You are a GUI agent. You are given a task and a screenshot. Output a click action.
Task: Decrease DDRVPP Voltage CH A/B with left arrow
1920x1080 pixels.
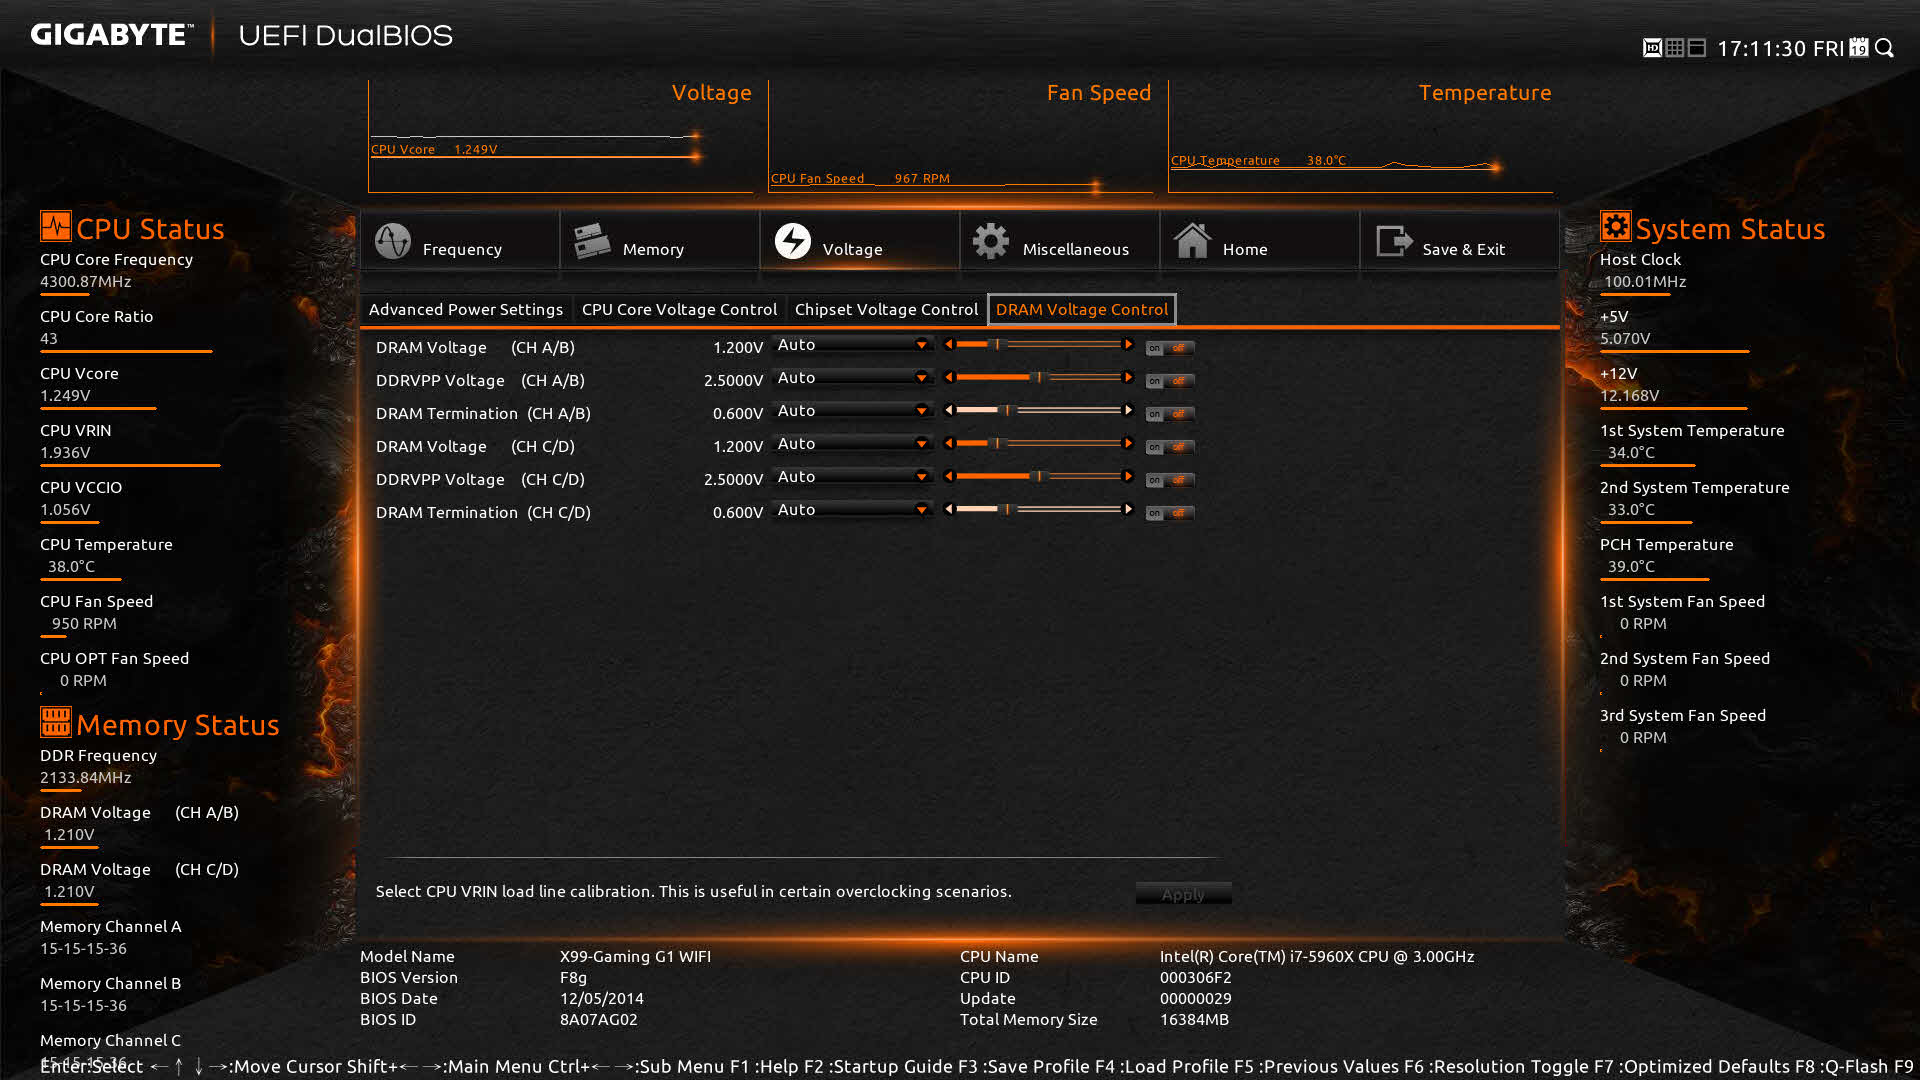[x=948, y=378]
